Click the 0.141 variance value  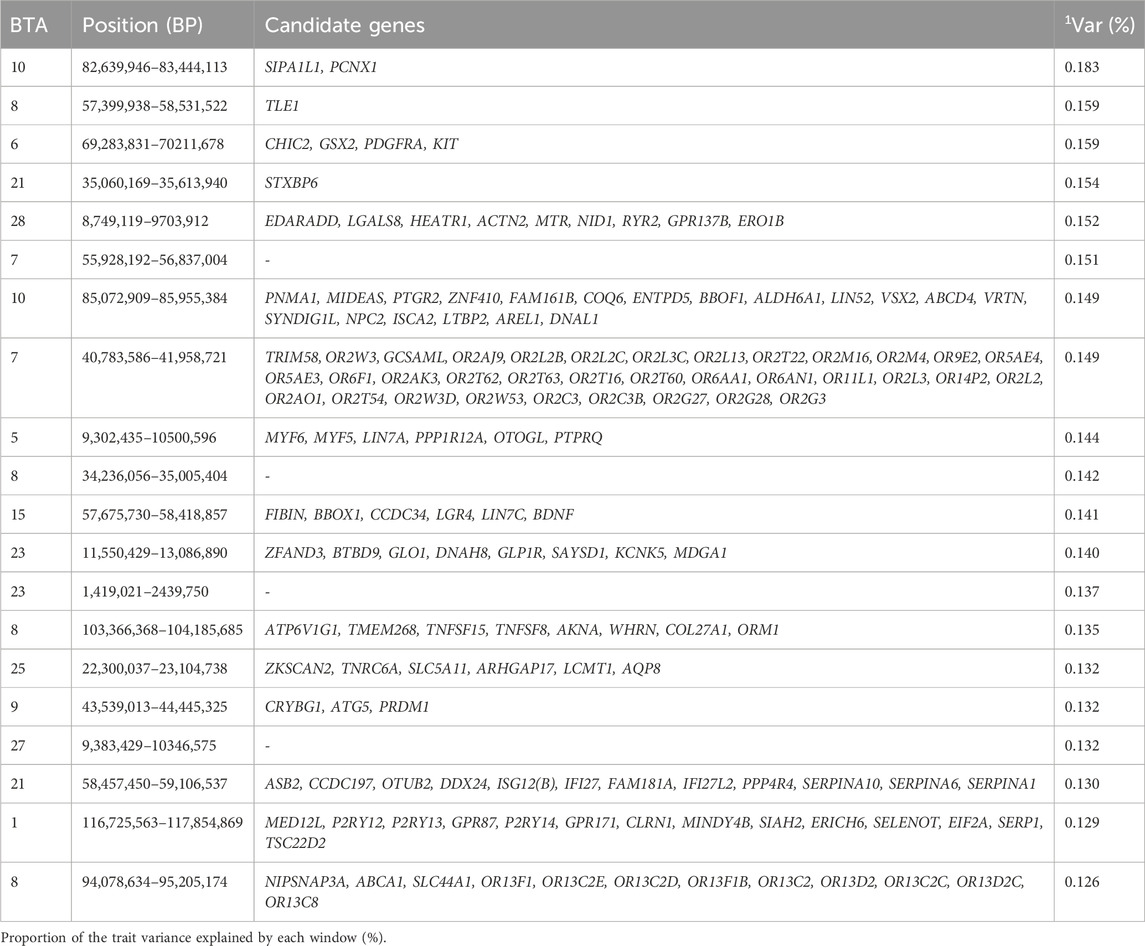pos(1081,515)
